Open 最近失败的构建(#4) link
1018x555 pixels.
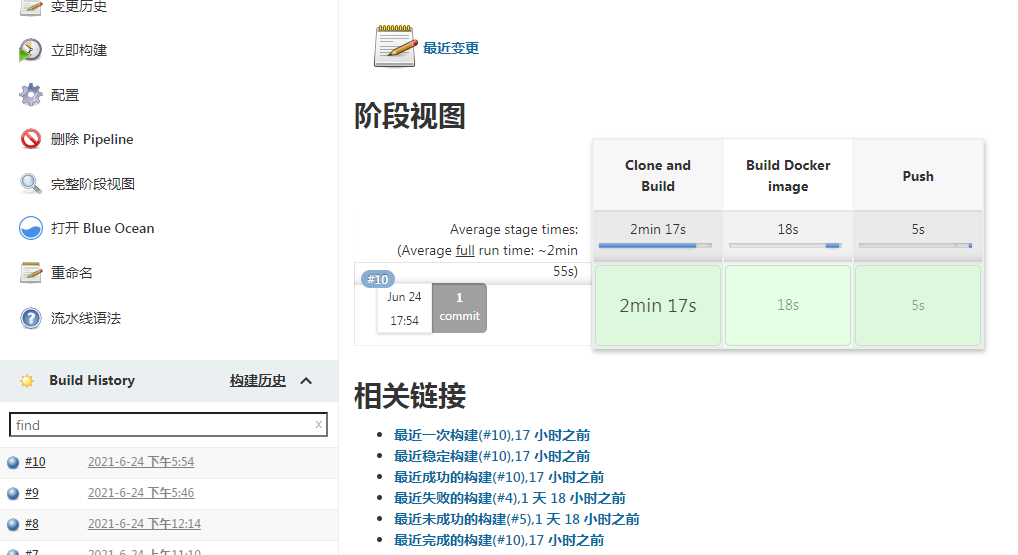510,498
